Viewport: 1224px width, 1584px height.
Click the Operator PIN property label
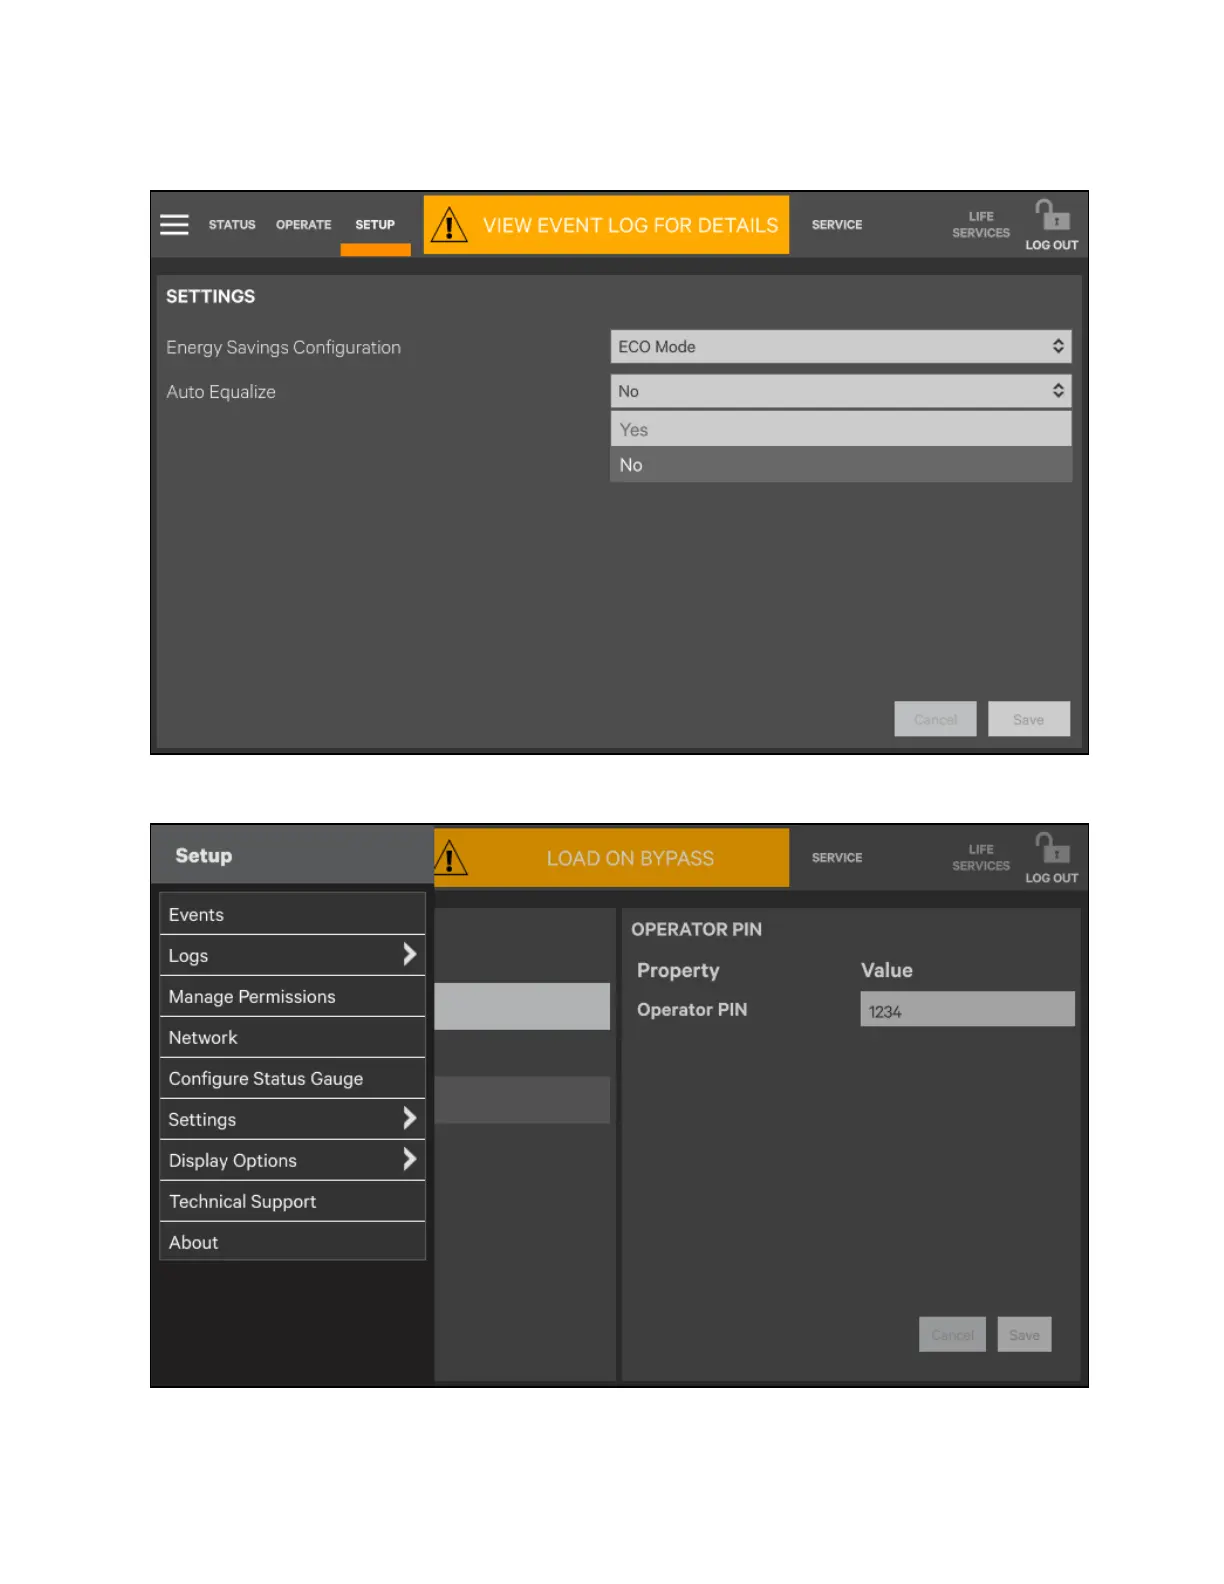pyautogui.click(x=692, y=1010)
